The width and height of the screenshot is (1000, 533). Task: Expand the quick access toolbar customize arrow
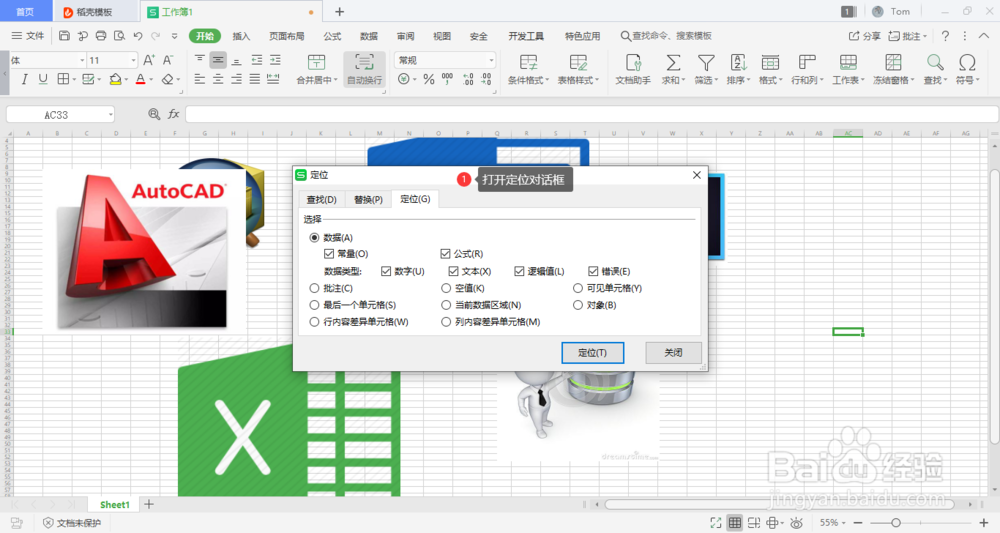point(174,36)
